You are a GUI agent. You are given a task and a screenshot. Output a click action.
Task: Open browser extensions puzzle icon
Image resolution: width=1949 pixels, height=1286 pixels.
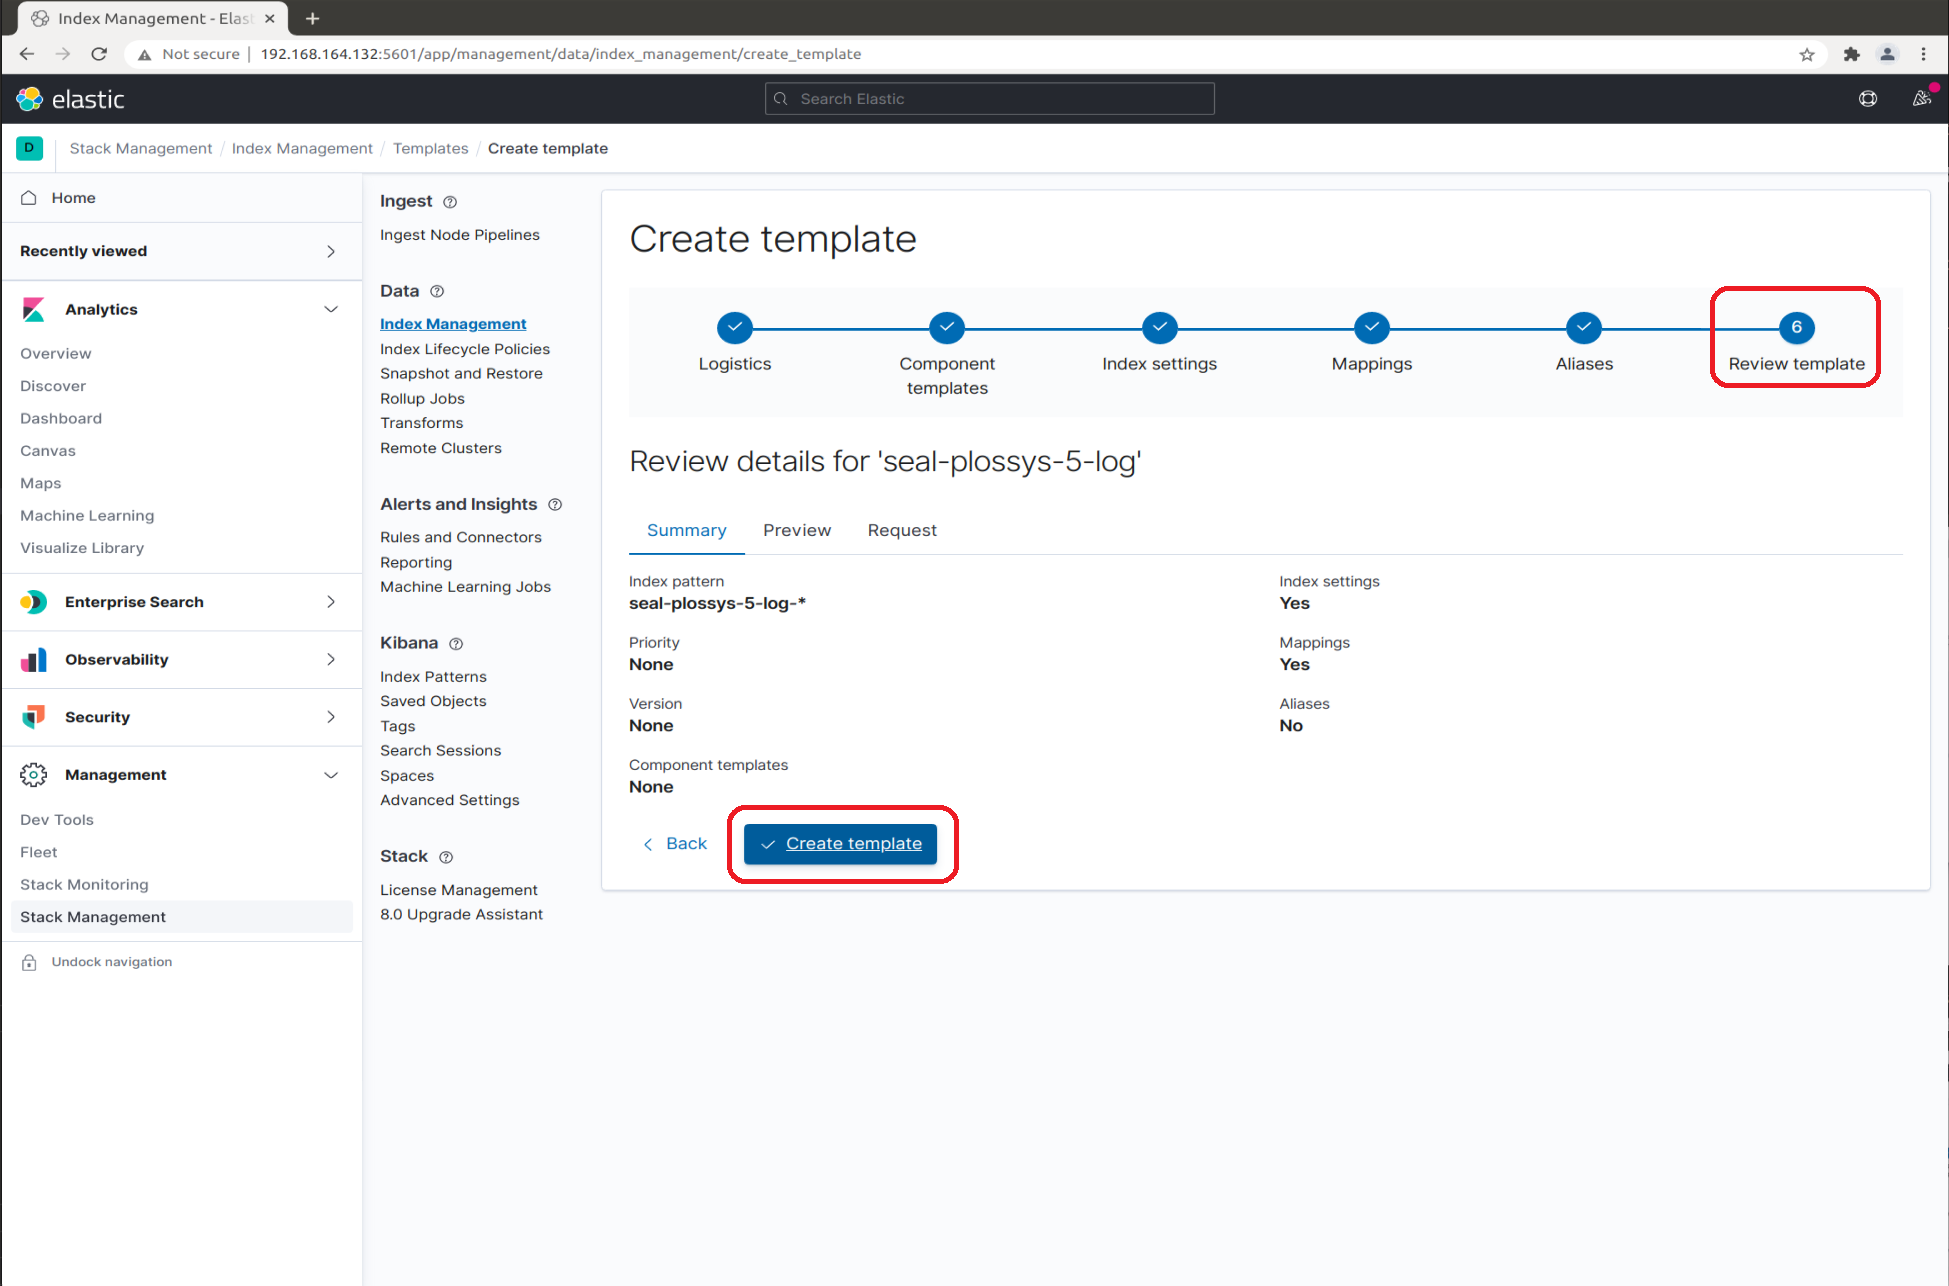tap(1851, 54)
